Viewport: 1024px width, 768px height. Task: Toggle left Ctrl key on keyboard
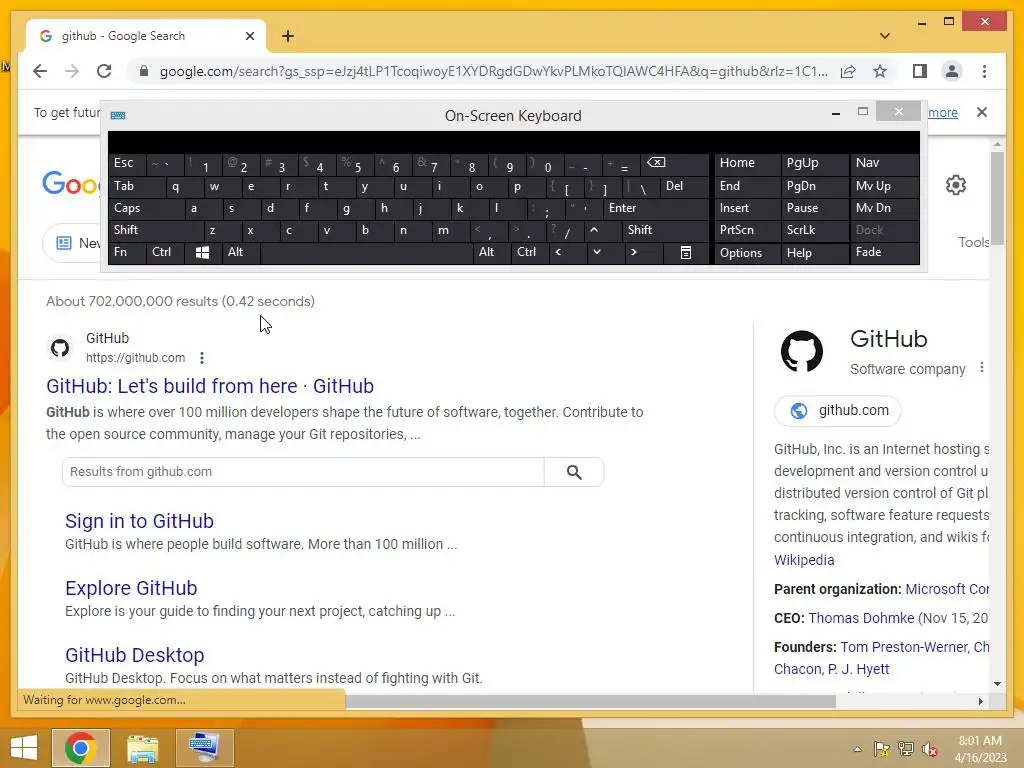[x=165, y=252]
